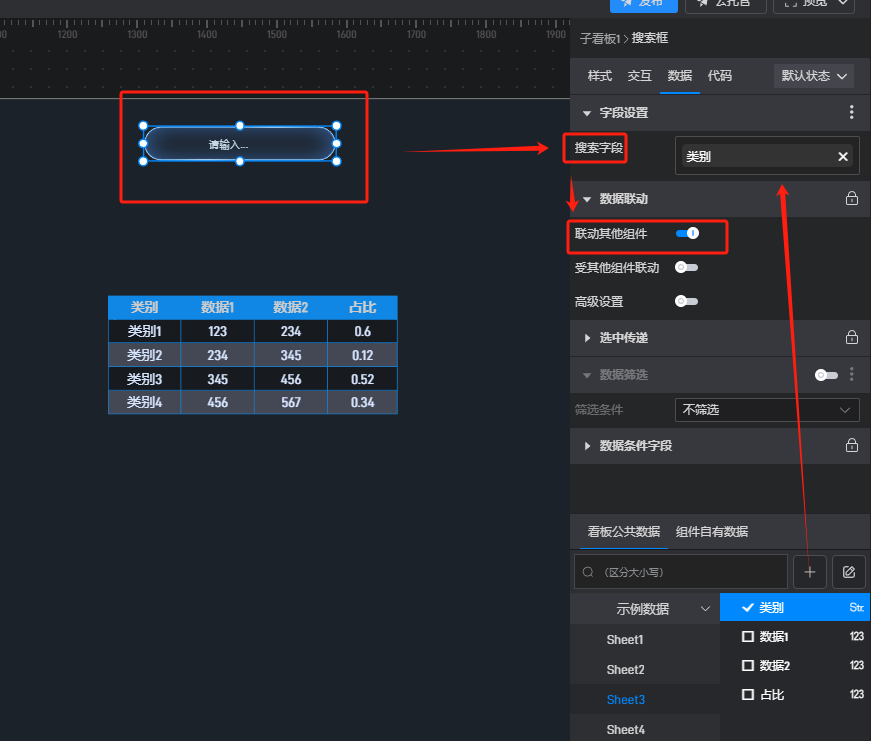Select the 看板公共数据 tab

click(x=623, y=532)
